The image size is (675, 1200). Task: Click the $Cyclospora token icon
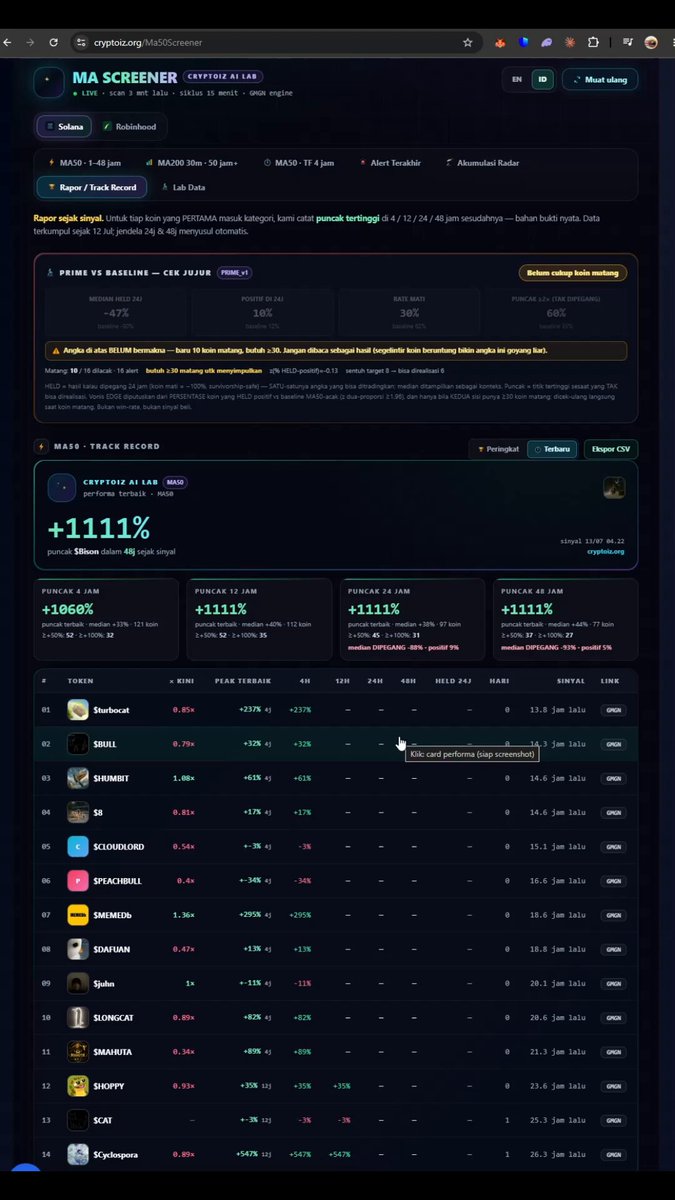pos(78,1154)
